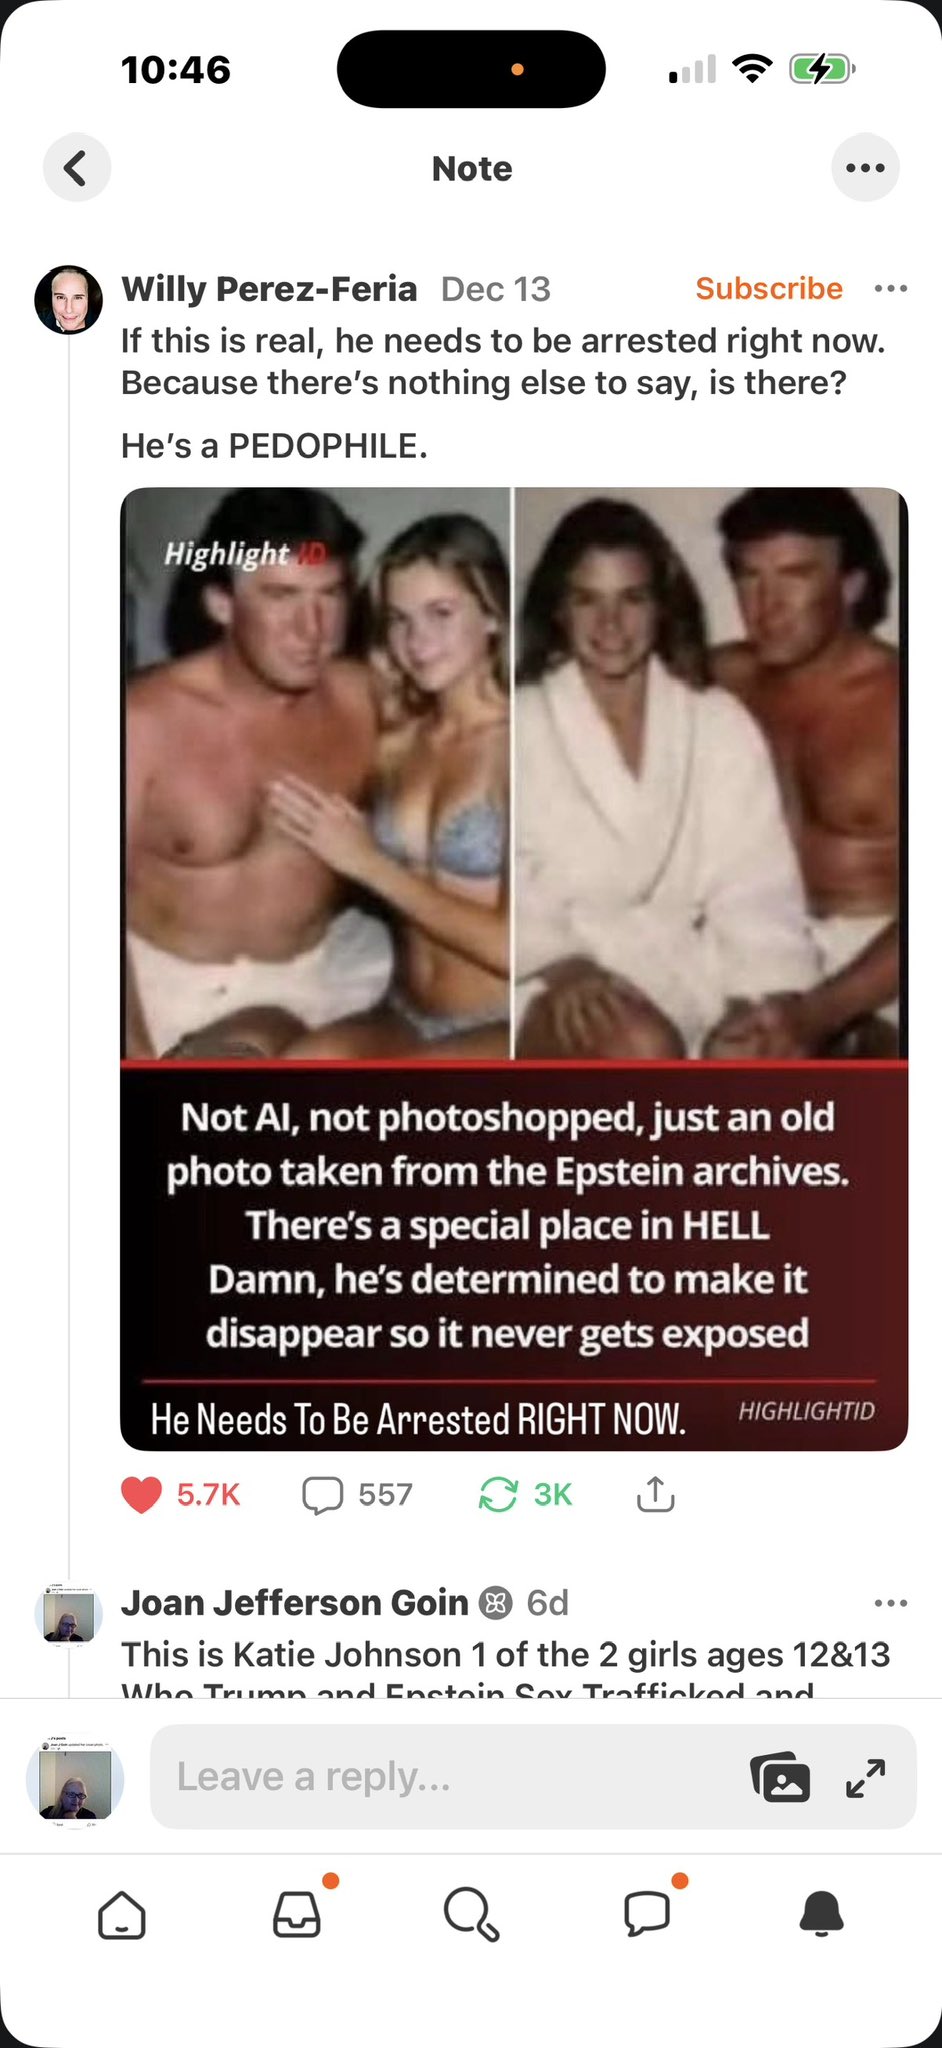Open more options for Willy's post

tap(890, 289)
